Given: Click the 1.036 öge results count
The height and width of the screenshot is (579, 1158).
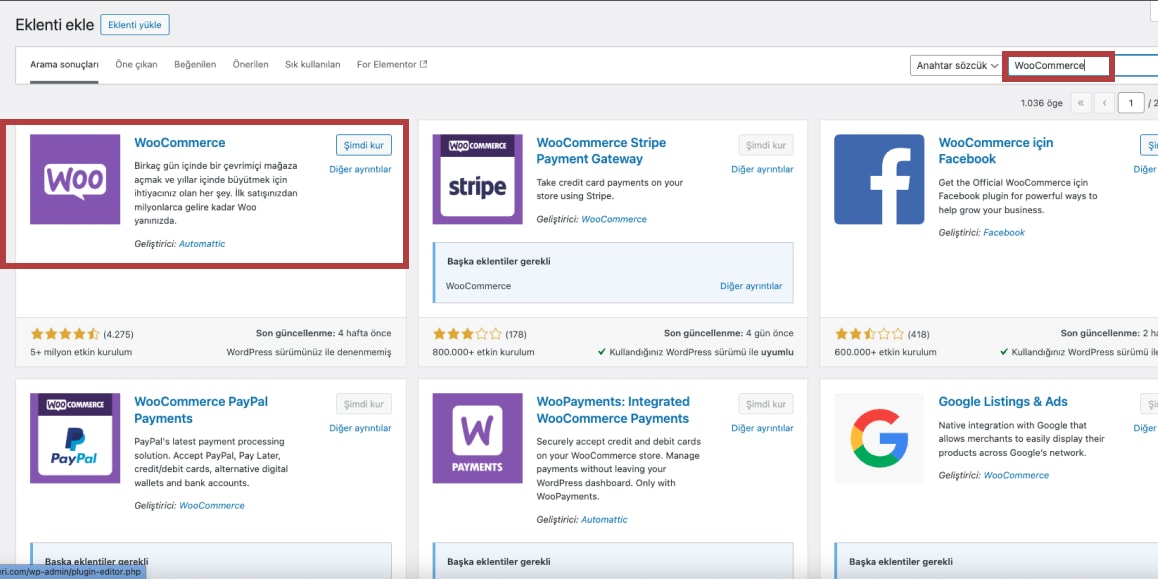Looking at the screenshot, I should tap(1042, 103).
